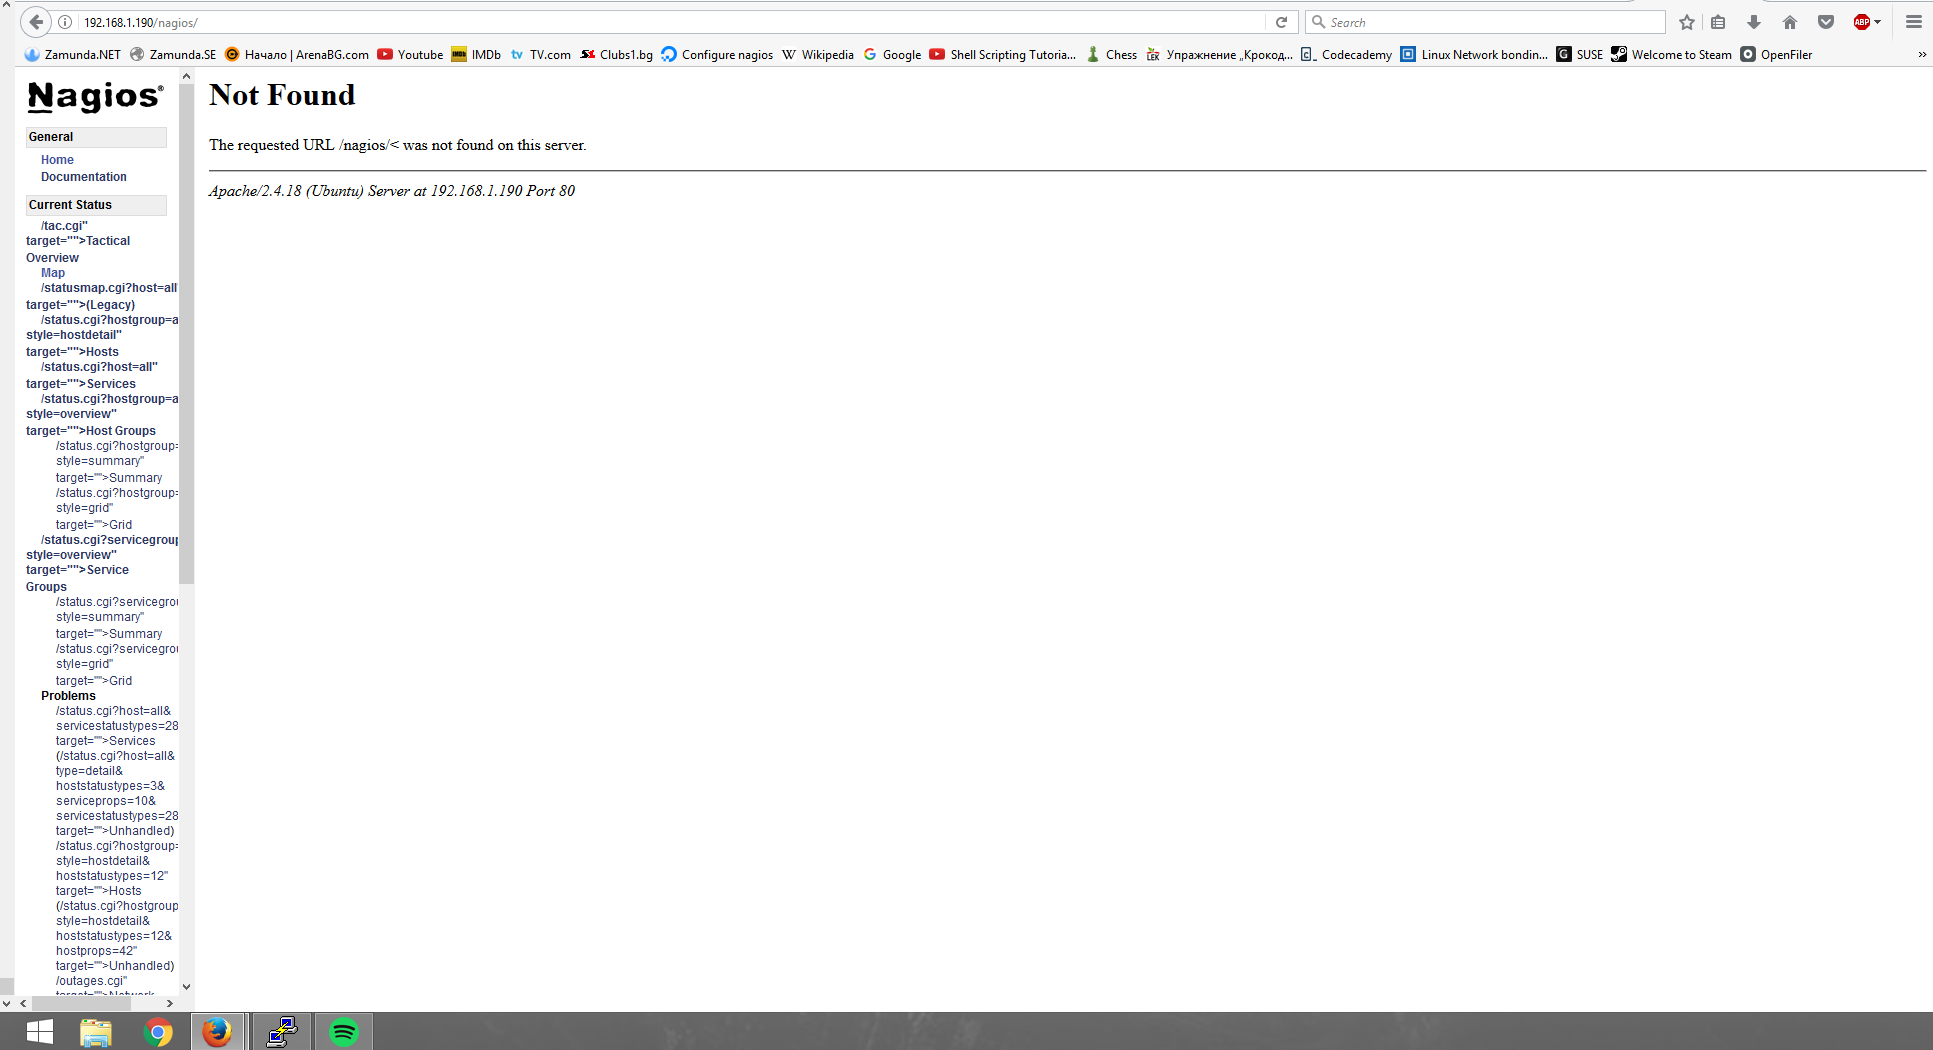
Task: Go to the Firefox home page icon
Action: point(1790,22)
